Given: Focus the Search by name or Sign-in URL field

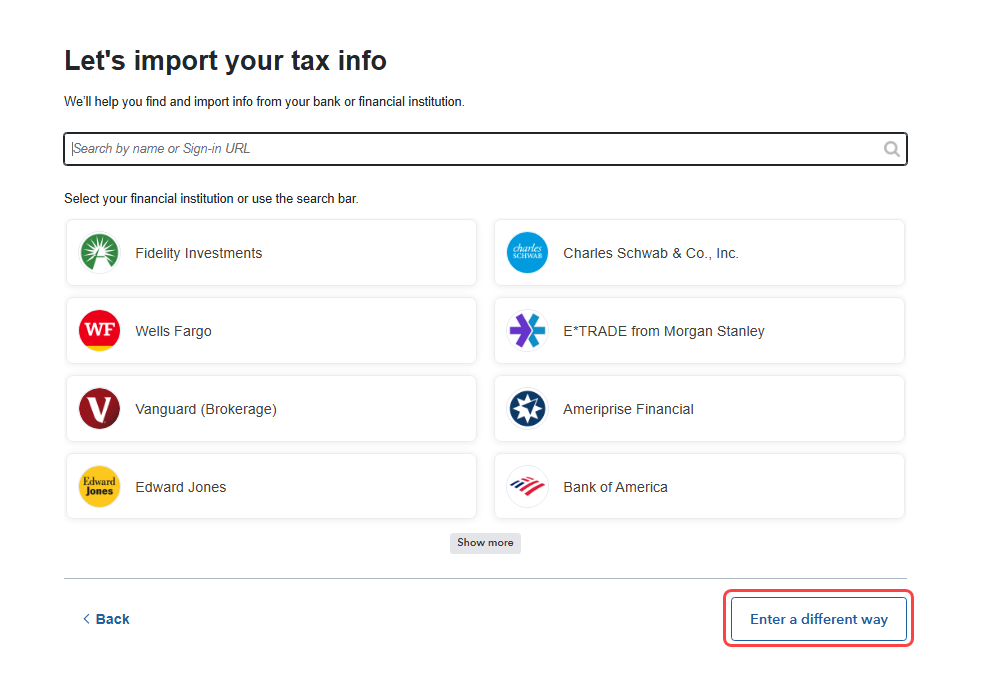Looking at the screenshot, I should click(485, 149).
